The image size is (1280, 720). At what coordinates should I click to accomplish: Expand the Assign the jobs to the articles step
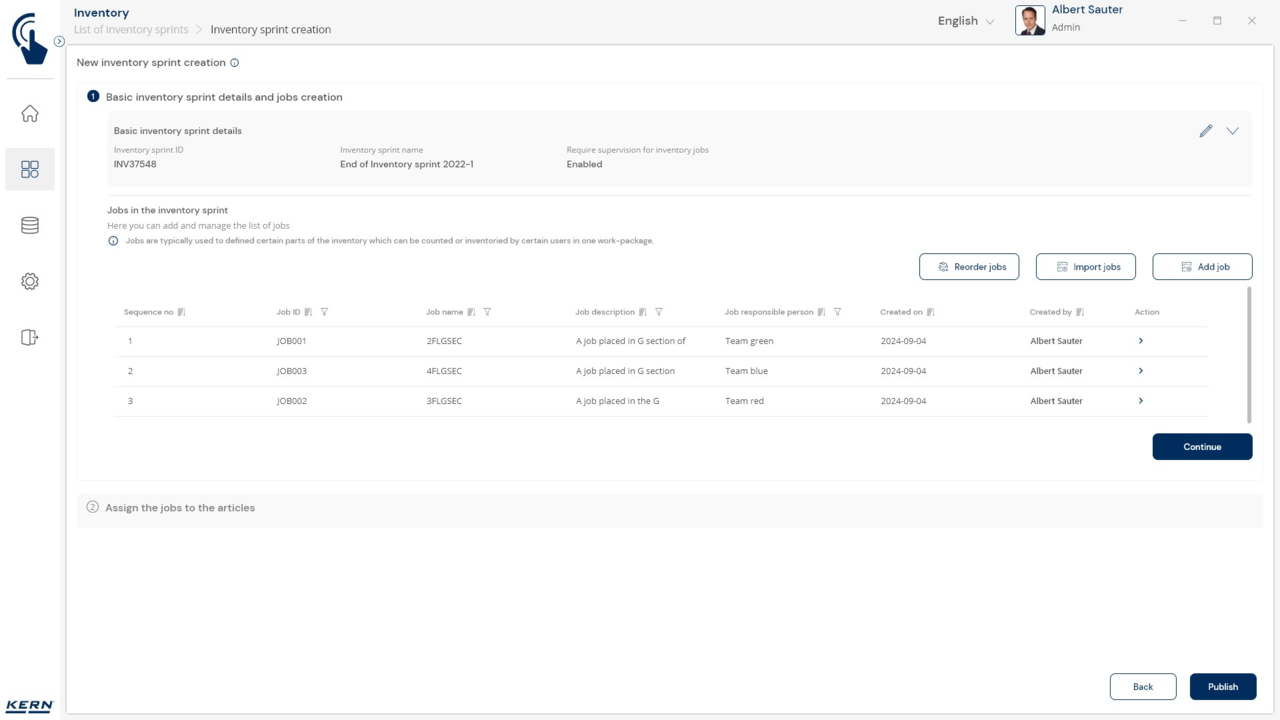click(180, 508)
